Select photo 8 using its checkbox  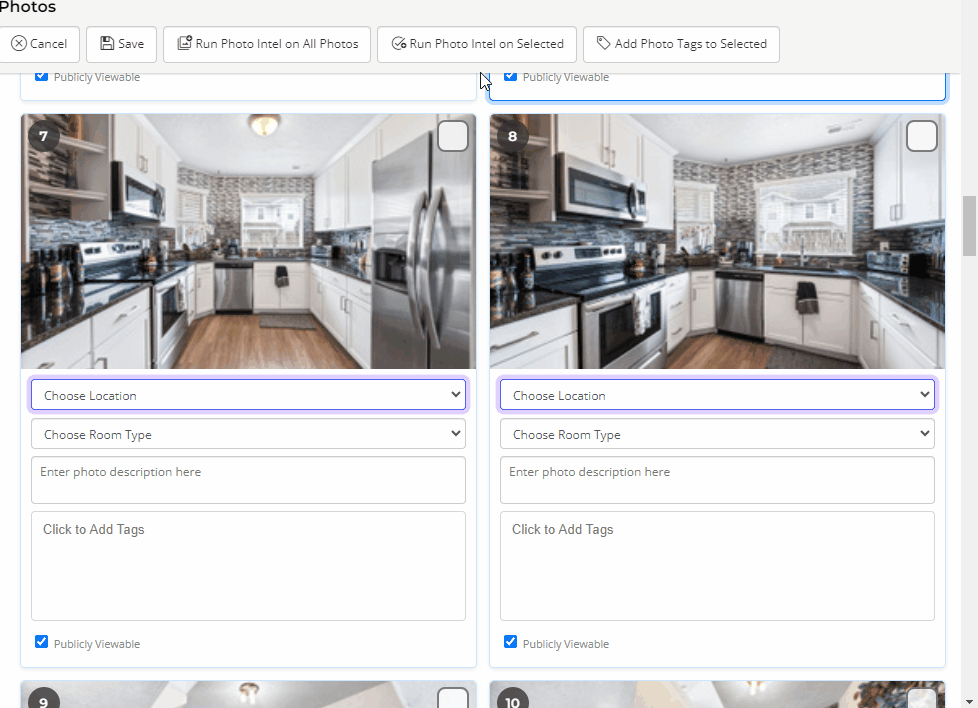coord(921,136)
